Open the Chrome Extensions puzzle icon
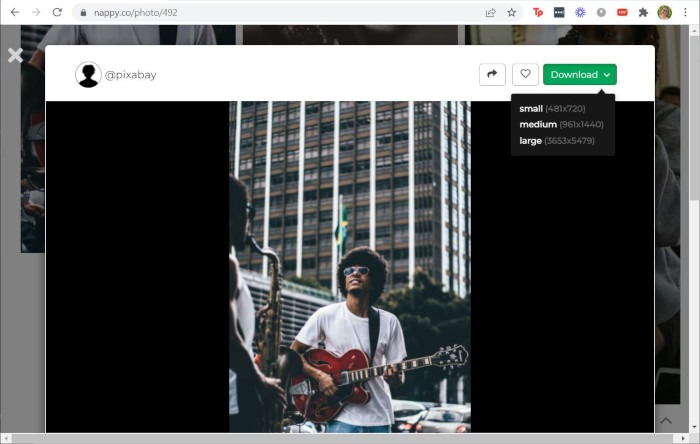This screenshot has width=700, height=444. point(643,12)
